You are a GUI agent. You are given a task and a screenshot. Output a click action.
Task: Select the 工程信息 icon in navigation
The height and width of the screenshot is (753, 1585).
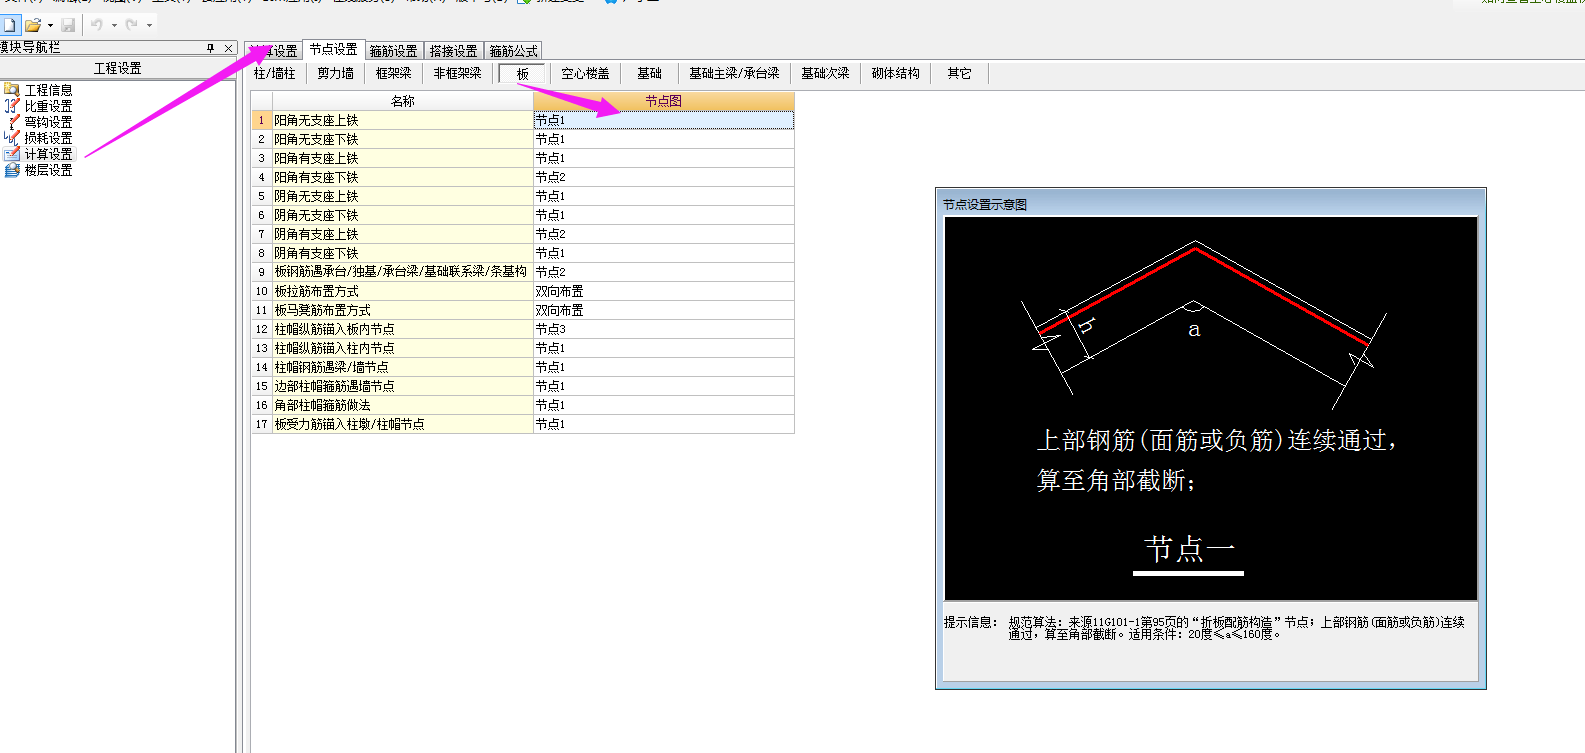click(x=12, y=90)
